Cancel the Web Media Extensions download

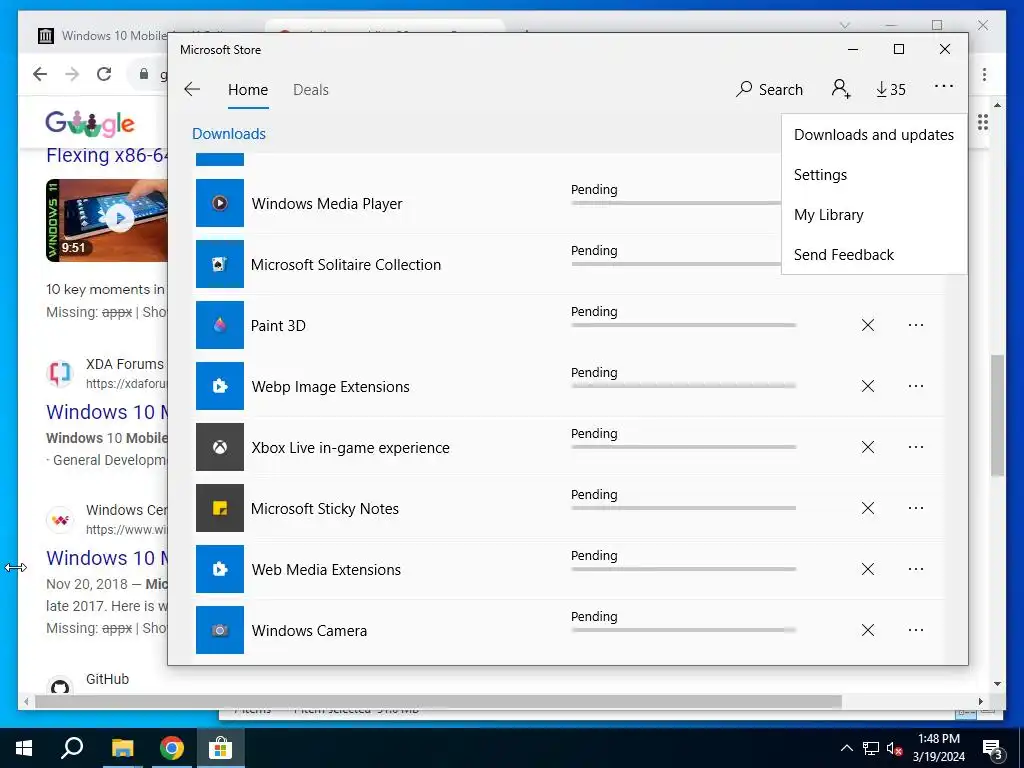[868, 569]
